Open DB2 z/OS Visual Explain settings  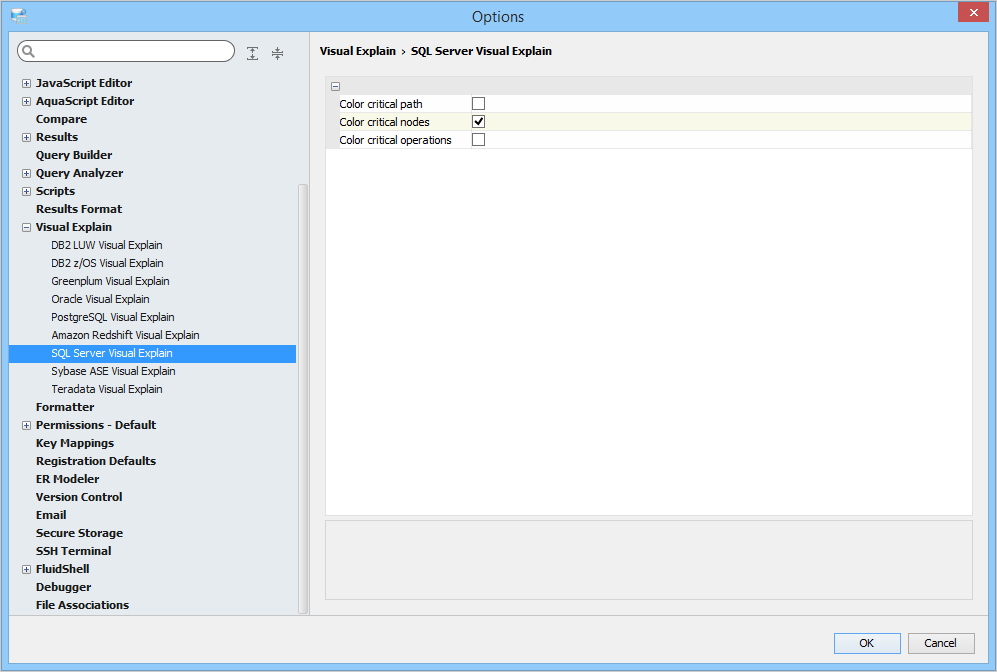pos(107,263)
